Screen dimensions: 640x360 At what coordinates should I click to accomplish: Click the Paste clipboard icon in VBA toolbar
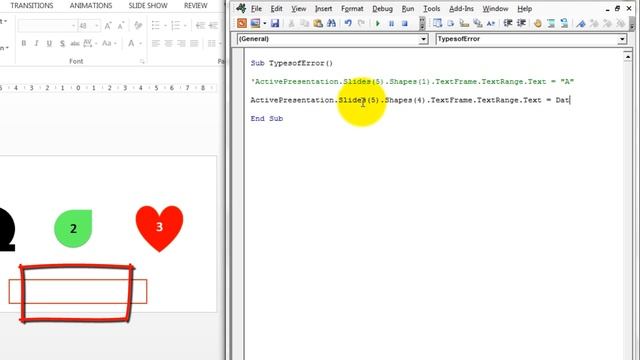[318, 23]
